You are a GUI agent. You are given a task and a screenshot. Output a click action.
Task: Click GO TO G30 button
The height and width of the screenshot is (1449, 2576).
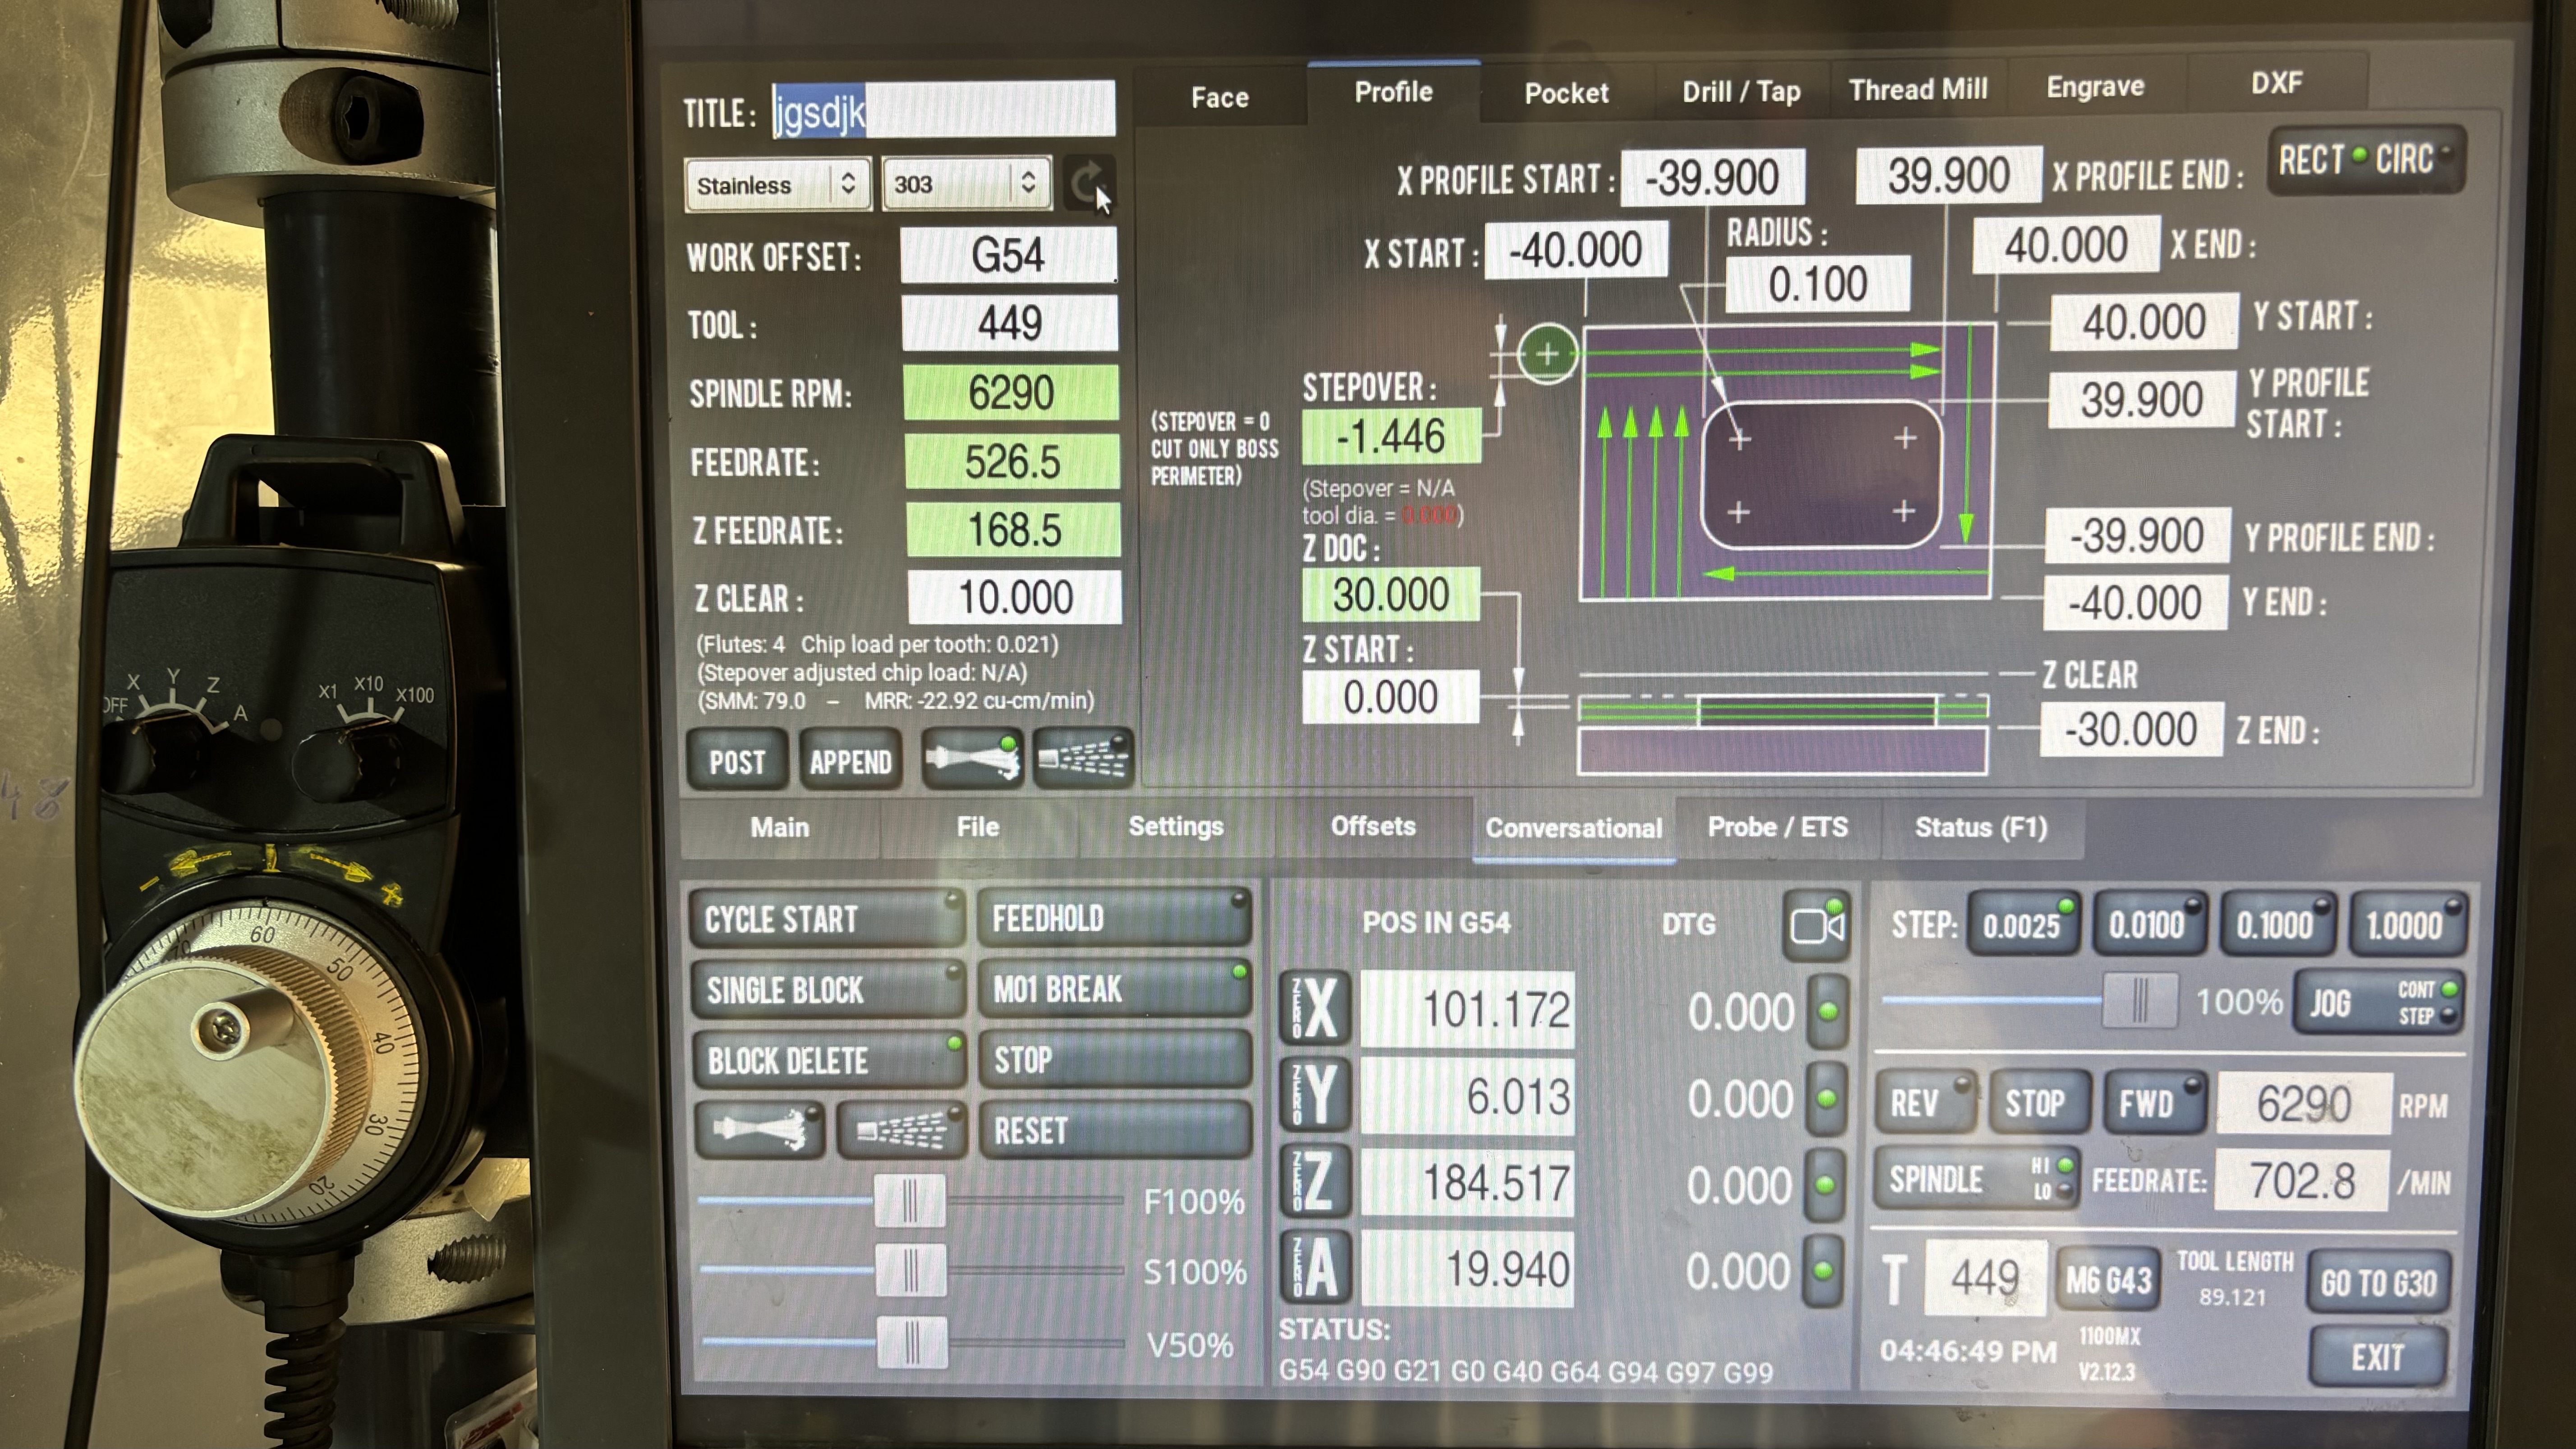coord(2380,1282)
